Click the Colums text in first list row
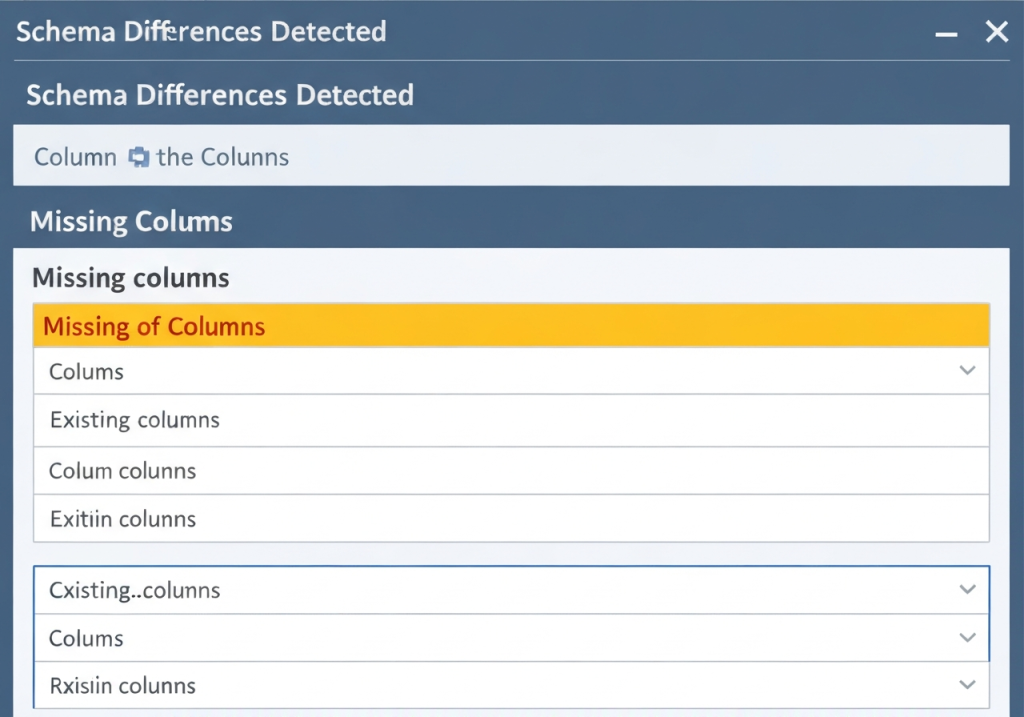1024x717 pixels. click(87, 372)
